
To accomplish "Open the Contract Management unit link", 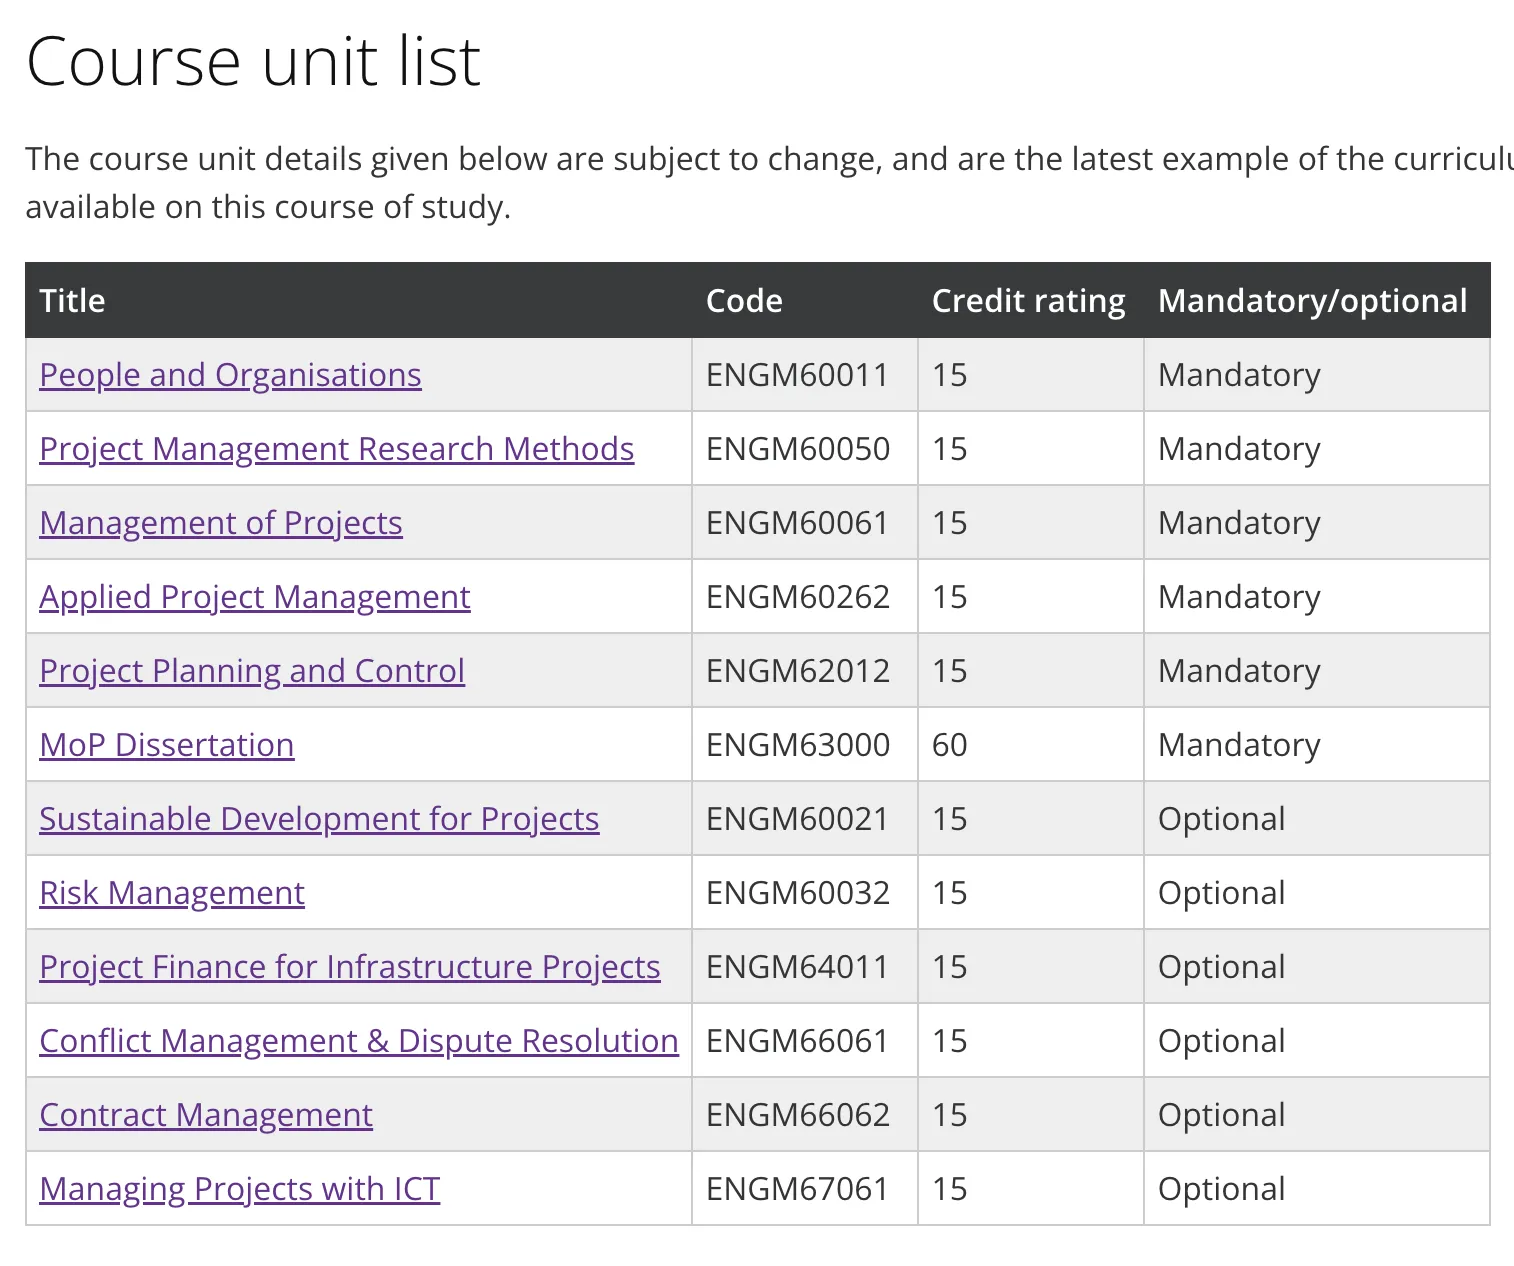I will point(205,1115).
